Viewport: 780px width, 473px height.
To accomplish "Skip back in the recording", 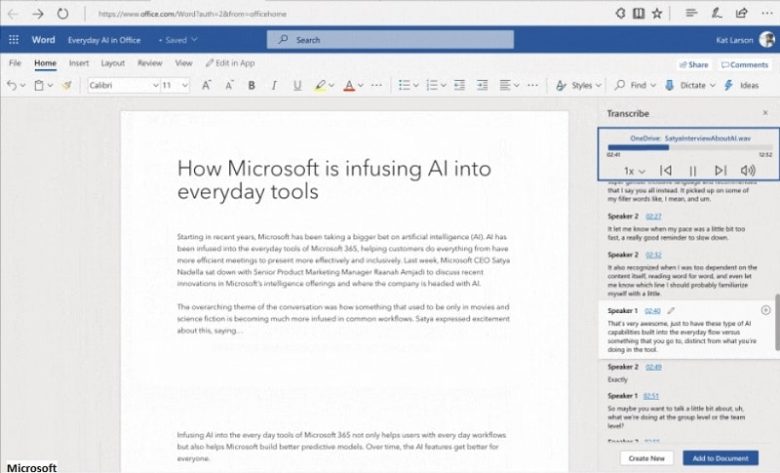I will coord(666,171).
